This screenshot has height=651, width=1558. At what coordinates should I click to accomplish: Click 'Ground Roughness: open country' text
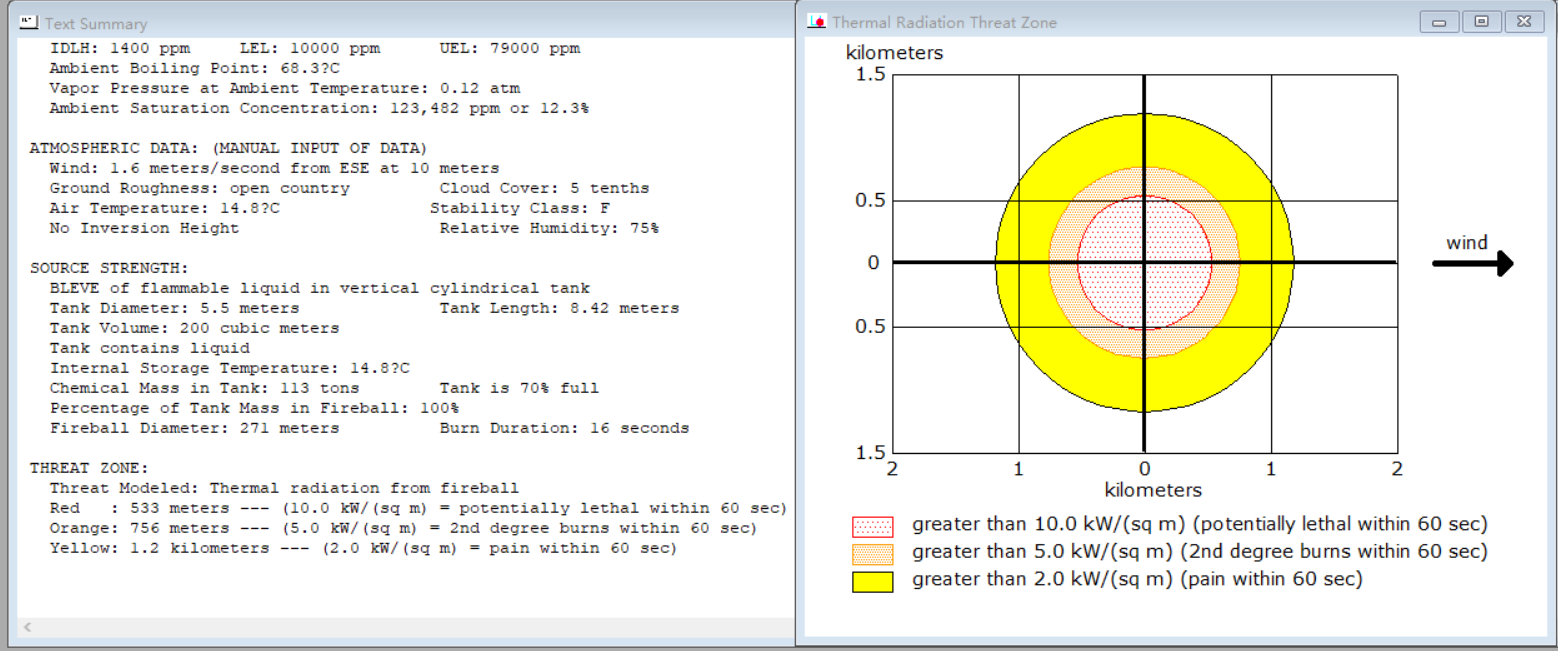coord(200,188)
